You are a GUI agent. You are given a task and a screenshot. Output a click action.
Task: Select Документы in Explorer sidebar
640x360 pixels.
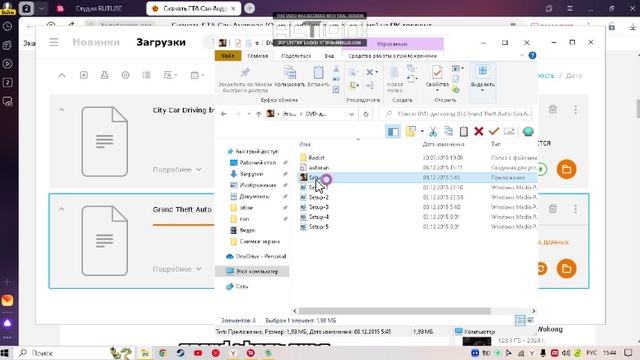[x=254, y=196]
